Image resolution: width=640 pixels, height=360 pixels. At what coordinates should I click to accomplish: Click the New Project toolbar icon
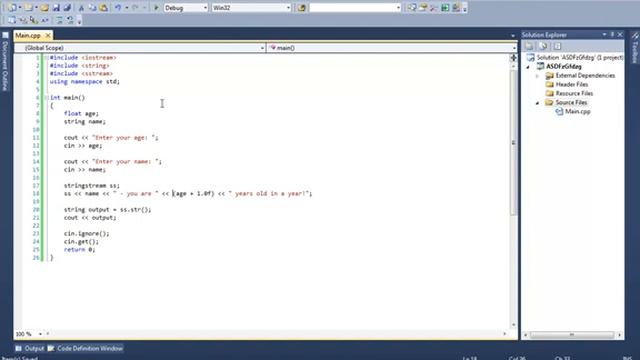[12, 8]
